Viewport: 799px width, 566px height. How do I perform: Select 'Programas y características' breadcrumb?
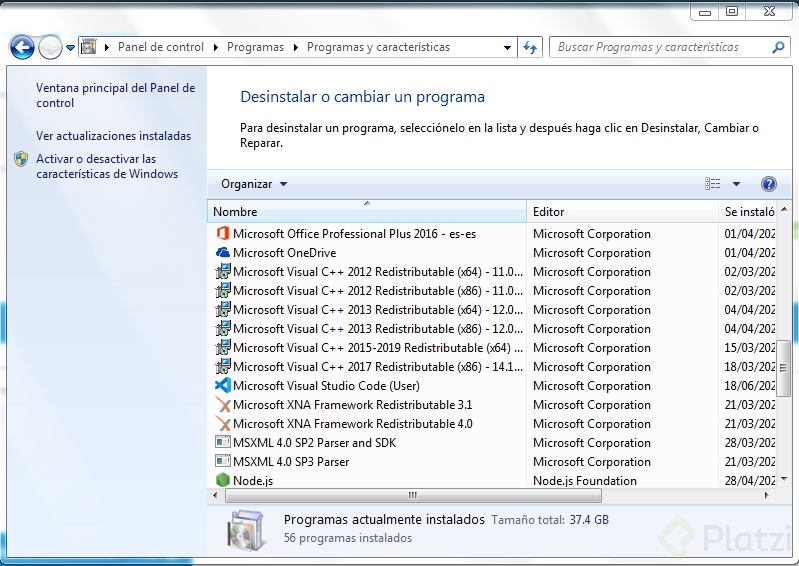[378, 47]
